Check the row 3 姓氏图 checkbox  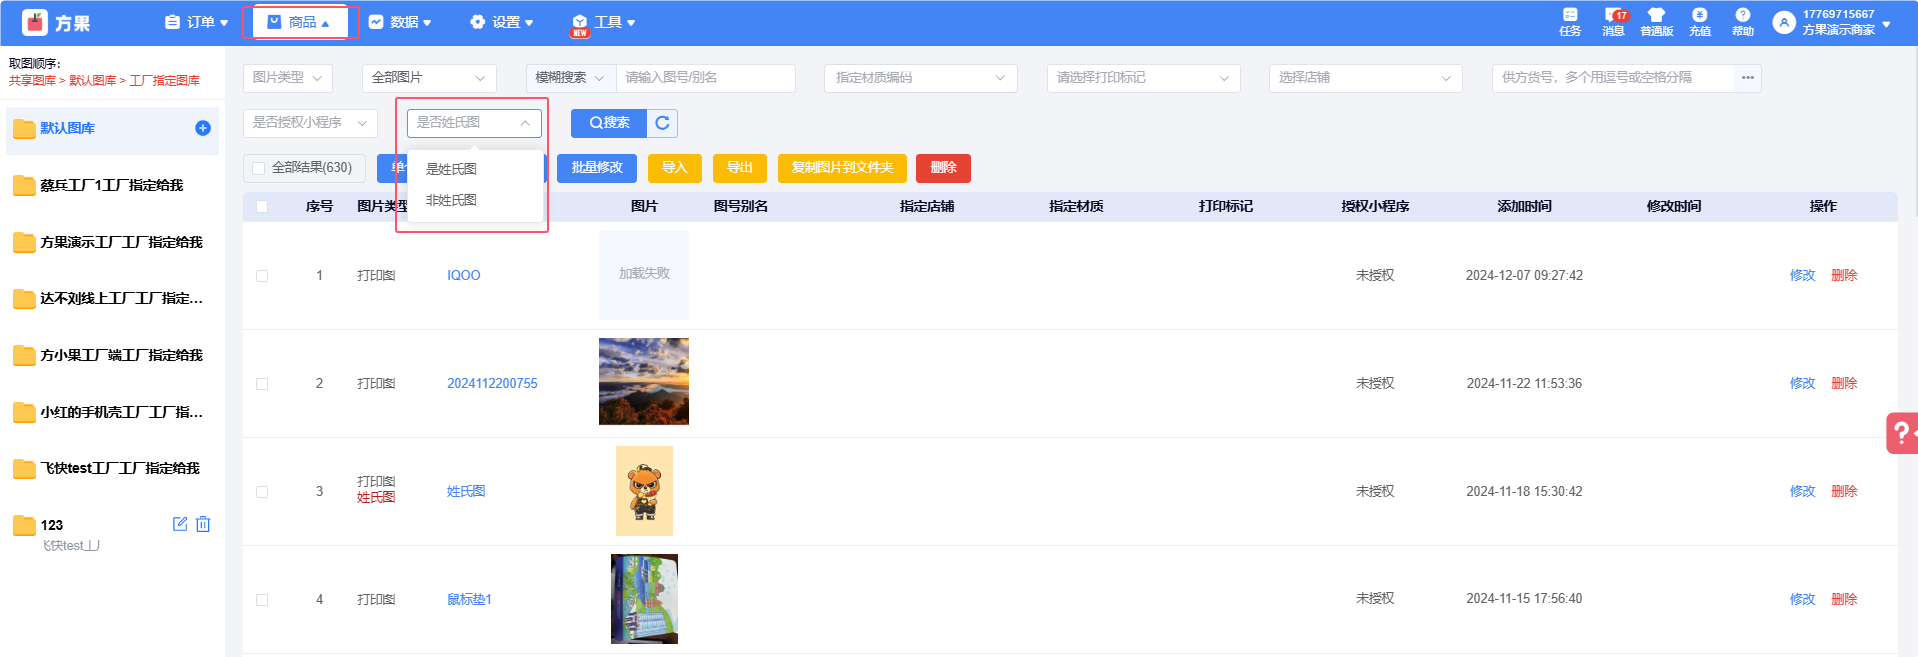point(262,491)
